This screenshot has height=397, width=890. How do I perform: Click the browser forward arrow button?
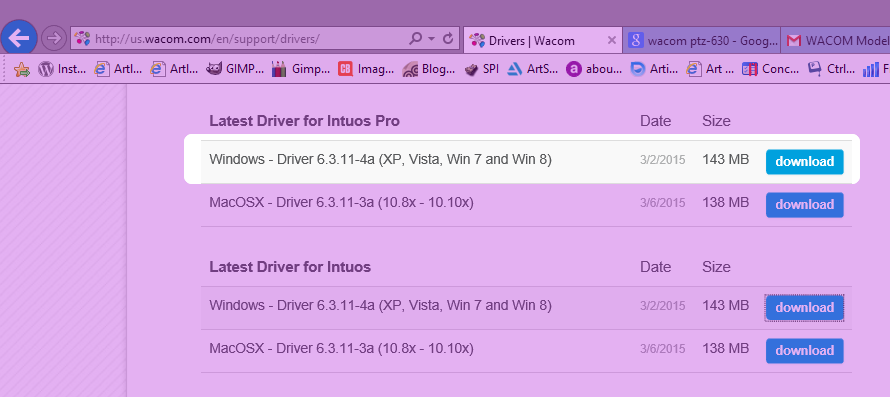[54, 39]
